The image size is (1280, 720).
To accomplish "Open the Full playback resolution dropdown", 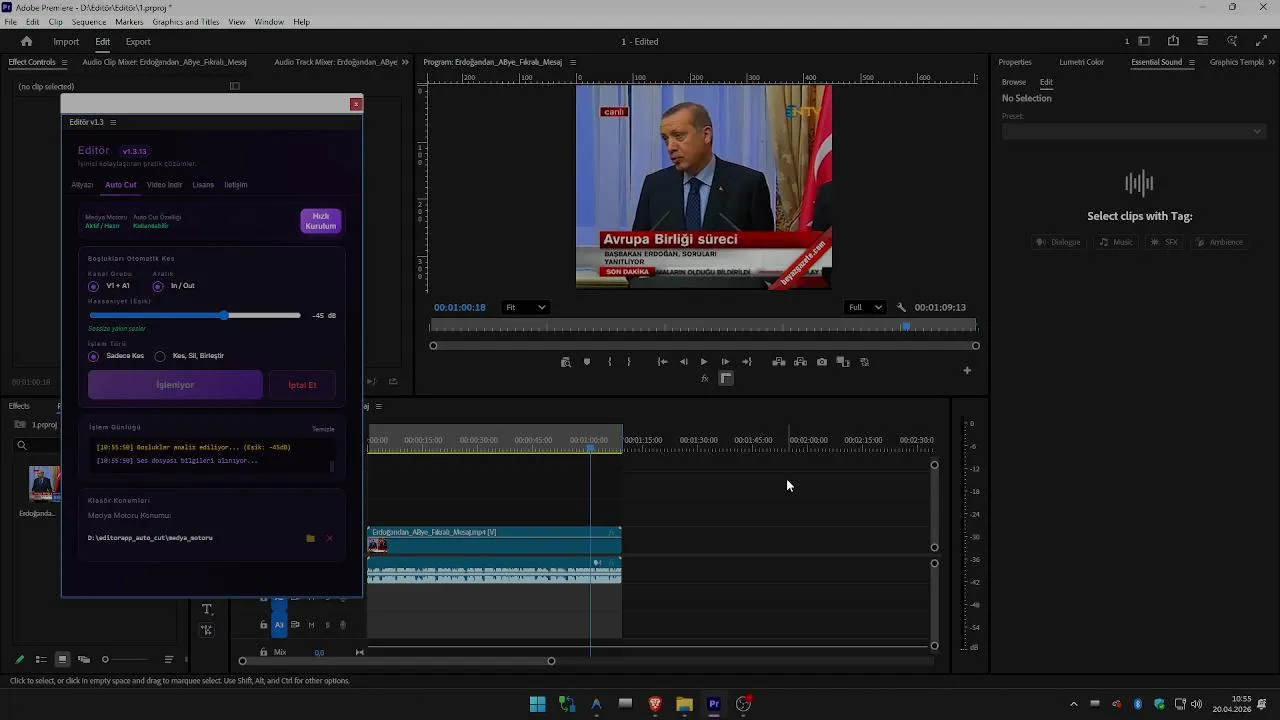I will [865, 308].
